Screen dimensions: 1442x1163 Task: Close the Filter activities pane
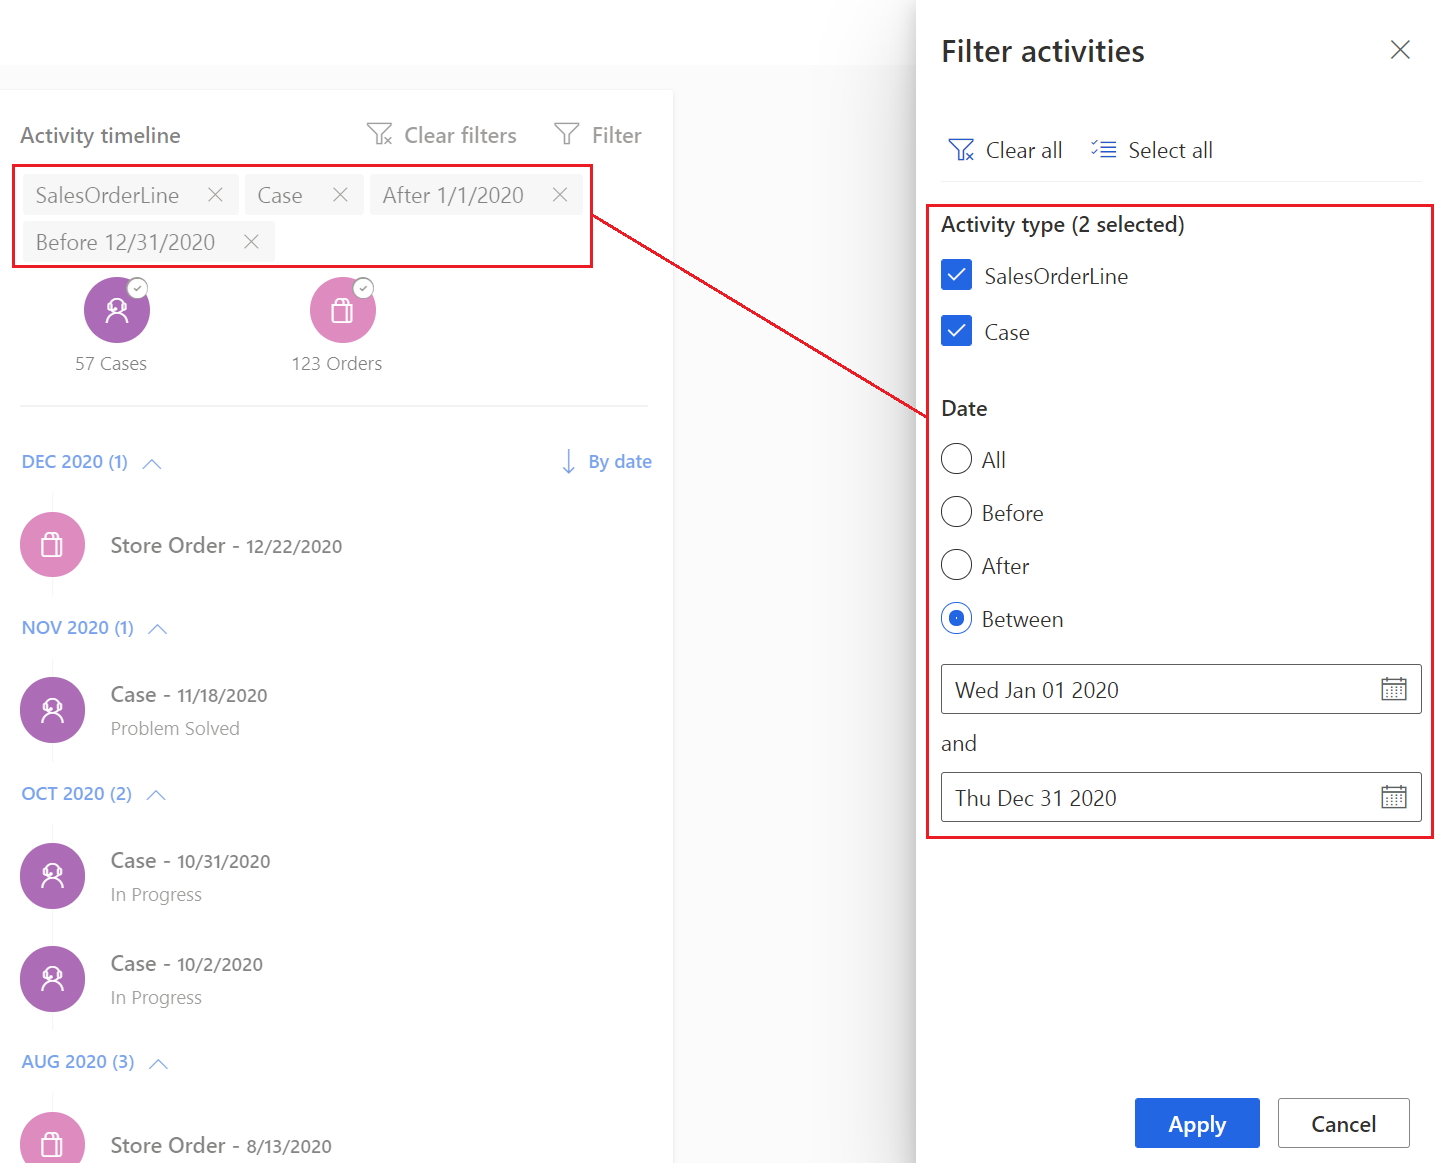pyautogui.click(x=1400, y=49)
